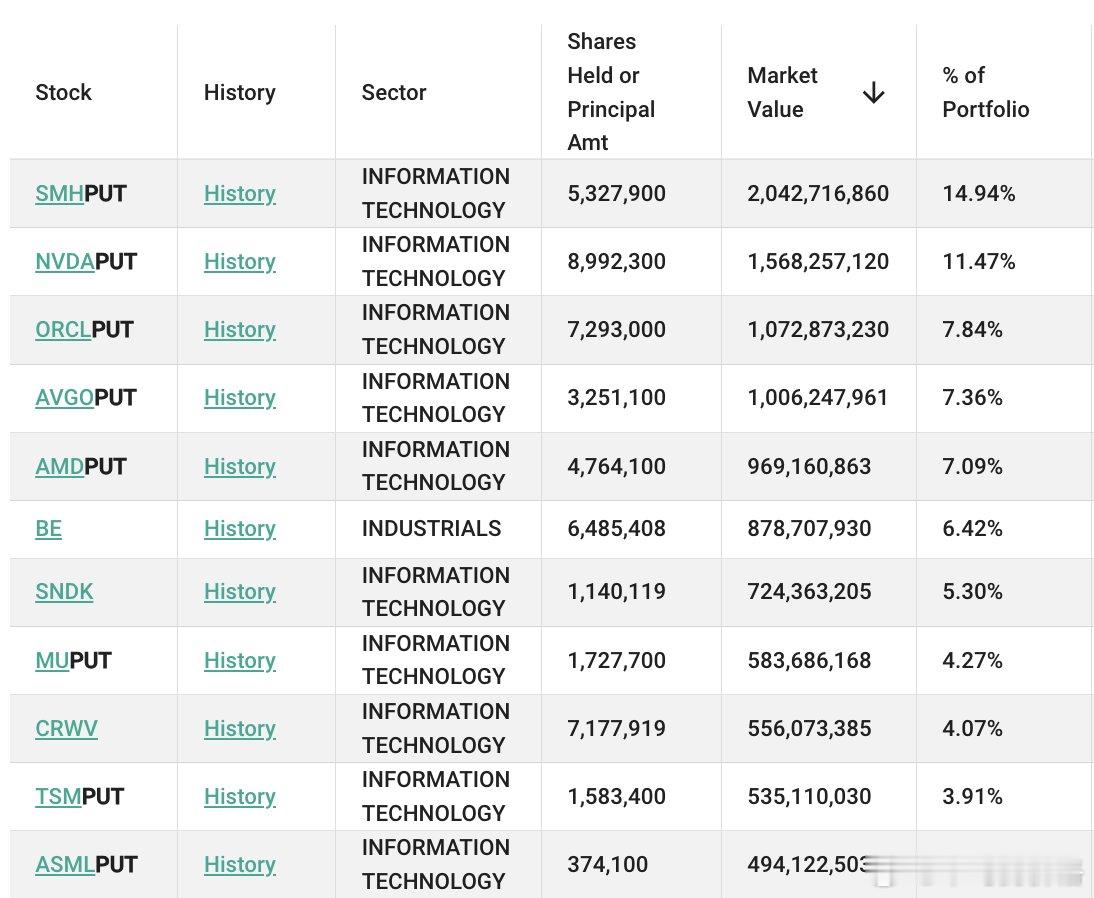Select shares value 6,485,408
The height and width of the screenshot is (898, 1094).
click(x=617, y=528)
